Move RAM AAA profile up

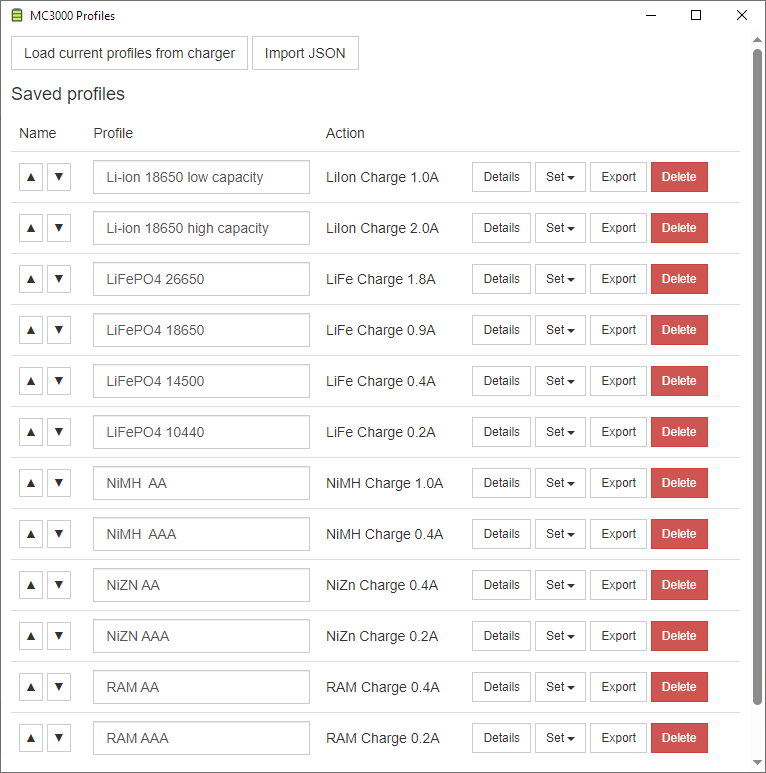pyautogui.click(x=31, y=738)
